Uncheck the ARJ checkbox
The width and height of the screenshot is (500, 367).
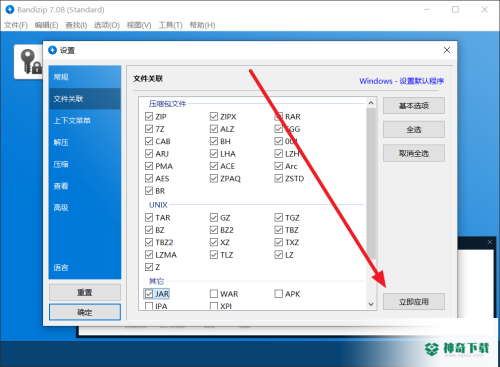click(x=149, y=153)
